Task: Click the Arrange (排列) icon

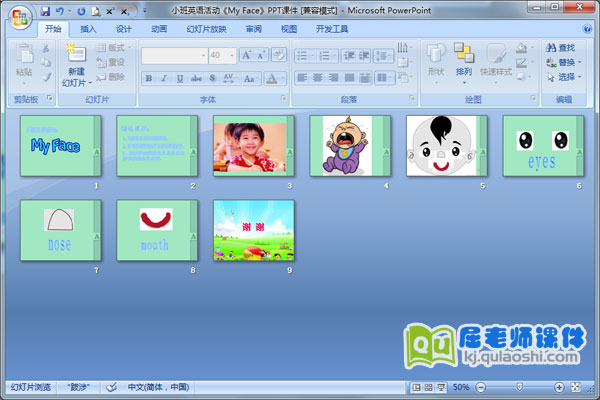Action: coord(464,54)
